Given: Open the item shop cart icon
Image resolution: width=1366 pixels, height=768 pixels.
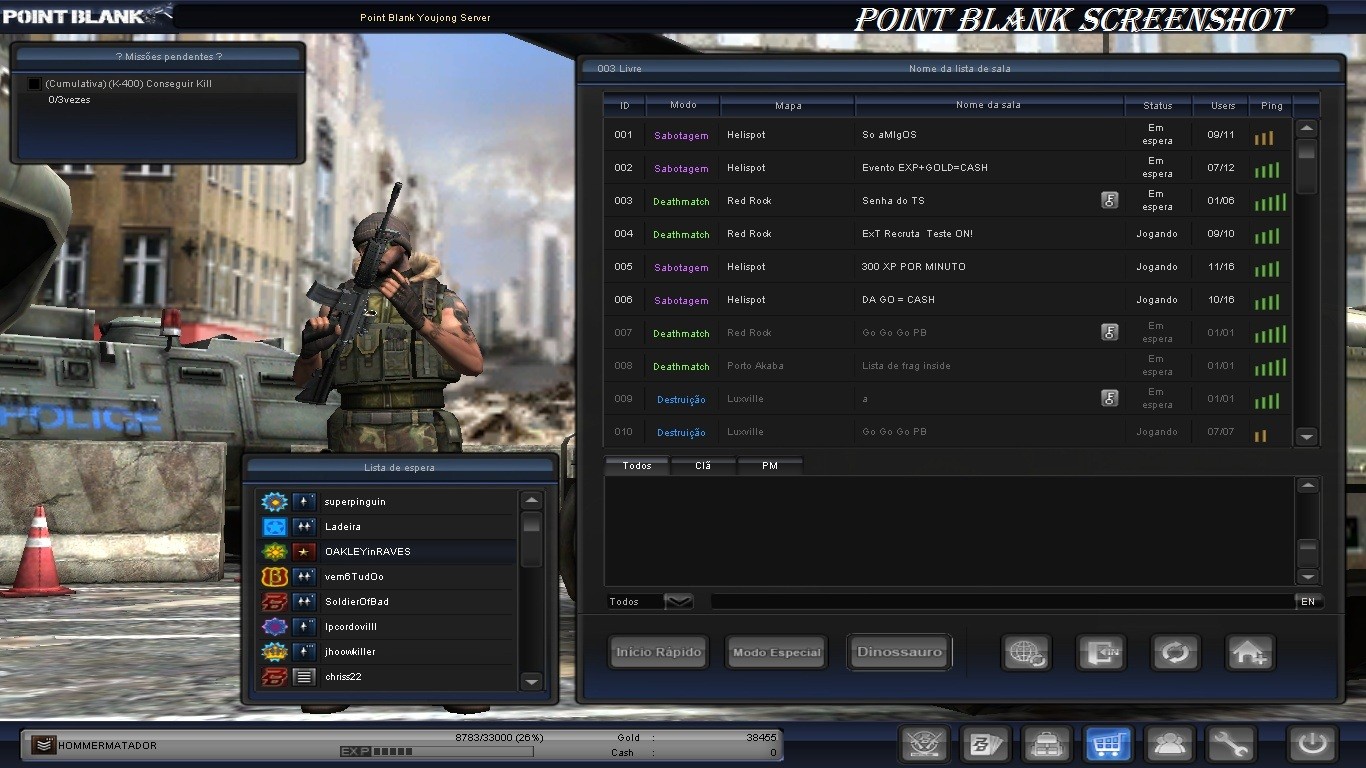Looking at the screenshot, I should point(1108,744).
